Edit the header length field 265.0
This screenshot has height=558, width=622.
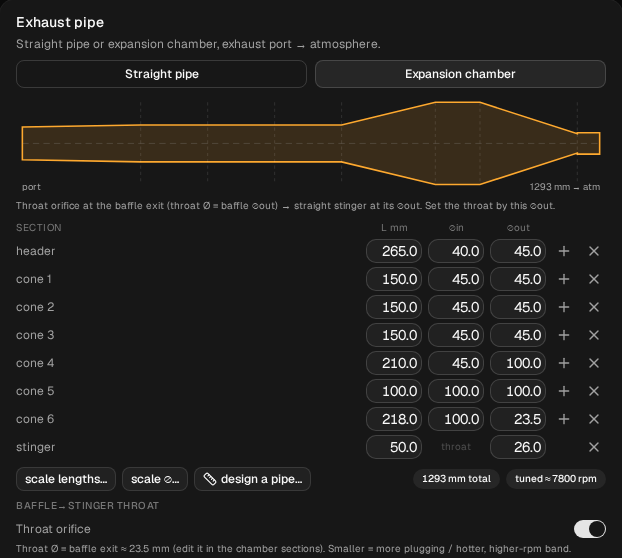[394, 251]
